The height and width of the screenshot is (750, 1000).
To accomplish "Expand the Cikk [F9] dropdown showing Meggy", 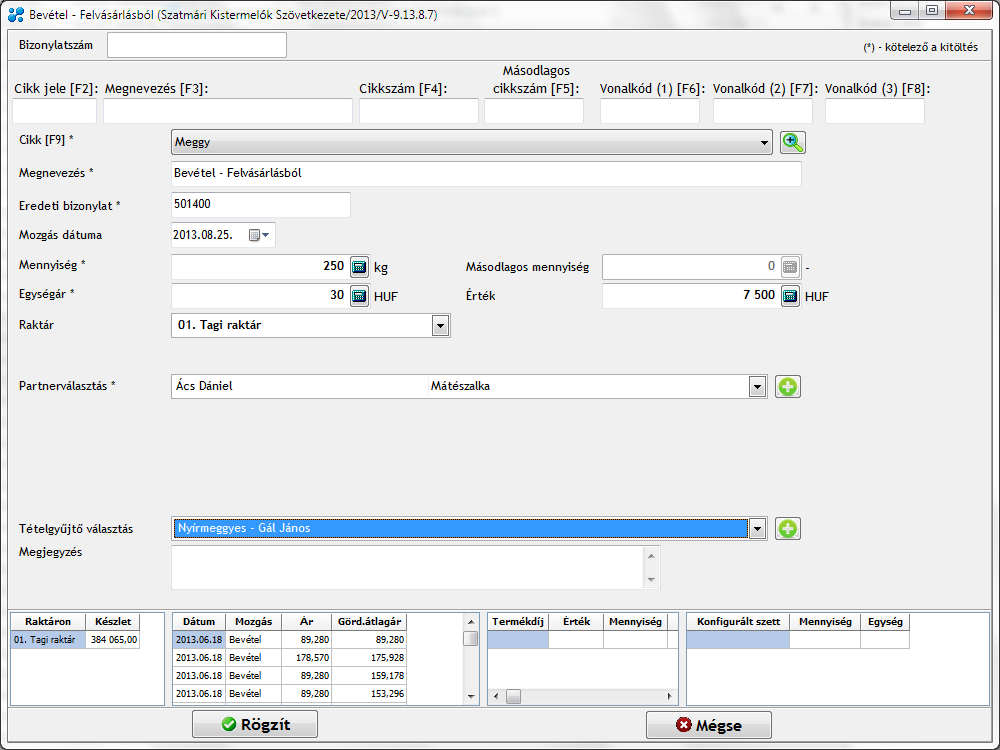I will pyautogui.click(x=764, y=142).
